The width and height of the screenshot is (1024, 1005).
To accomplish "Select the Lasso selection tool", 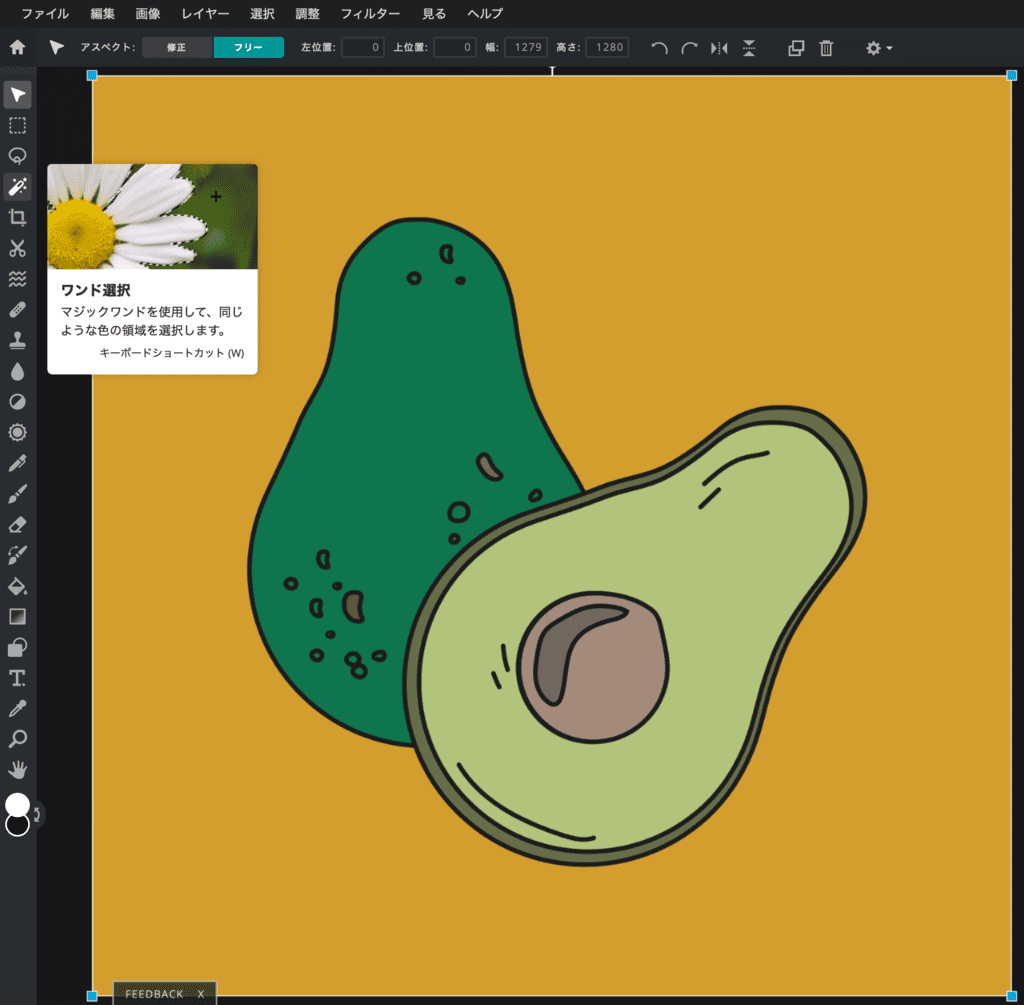I will (x=17, y=155).
